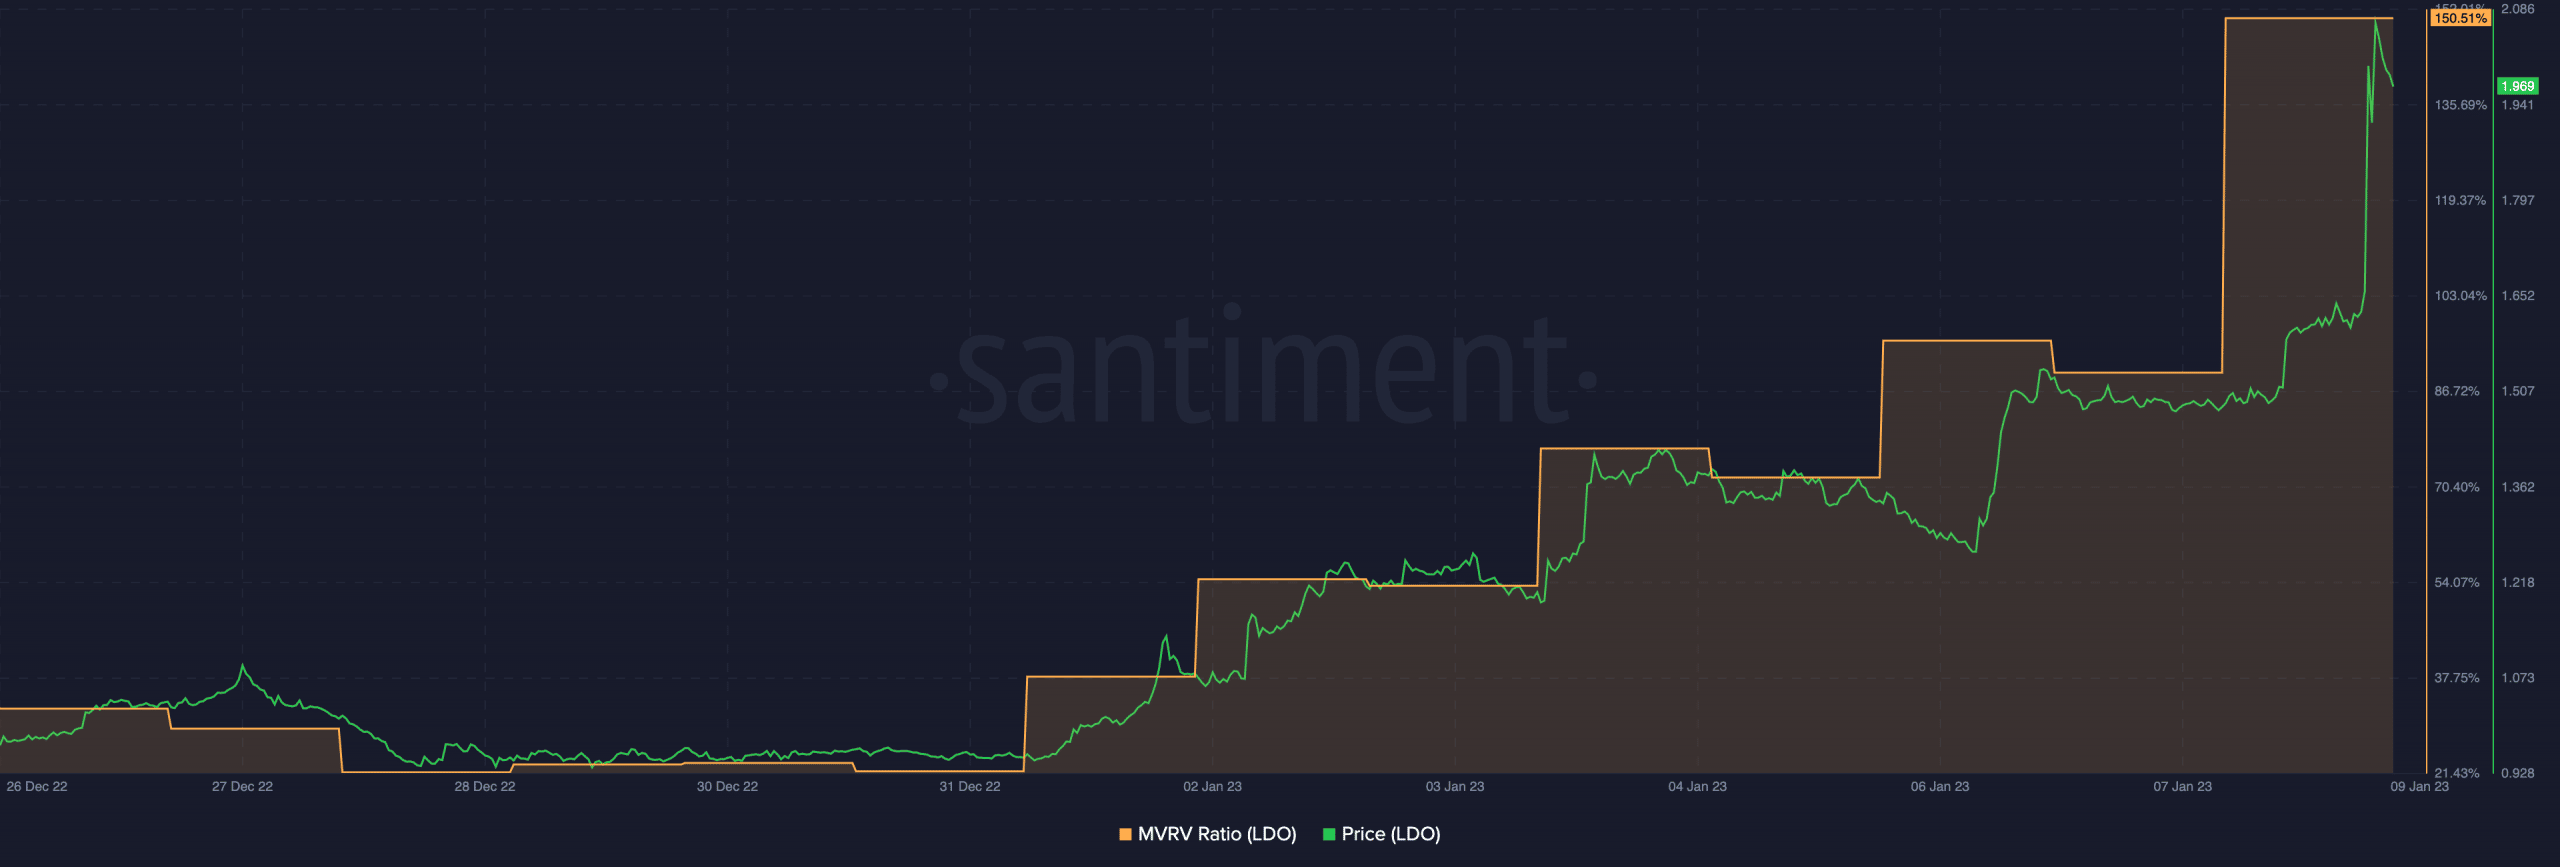The height and width of the screenshot is (867, 2560).
Task: Click the 86.72% axis value
Action: 2457,391
